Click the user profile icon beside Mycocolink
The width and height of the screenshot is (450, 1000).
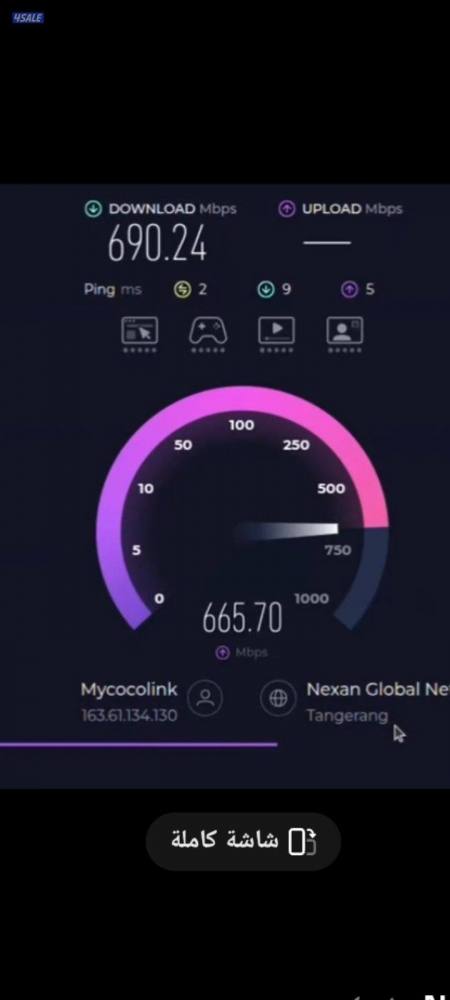point(205,698)
